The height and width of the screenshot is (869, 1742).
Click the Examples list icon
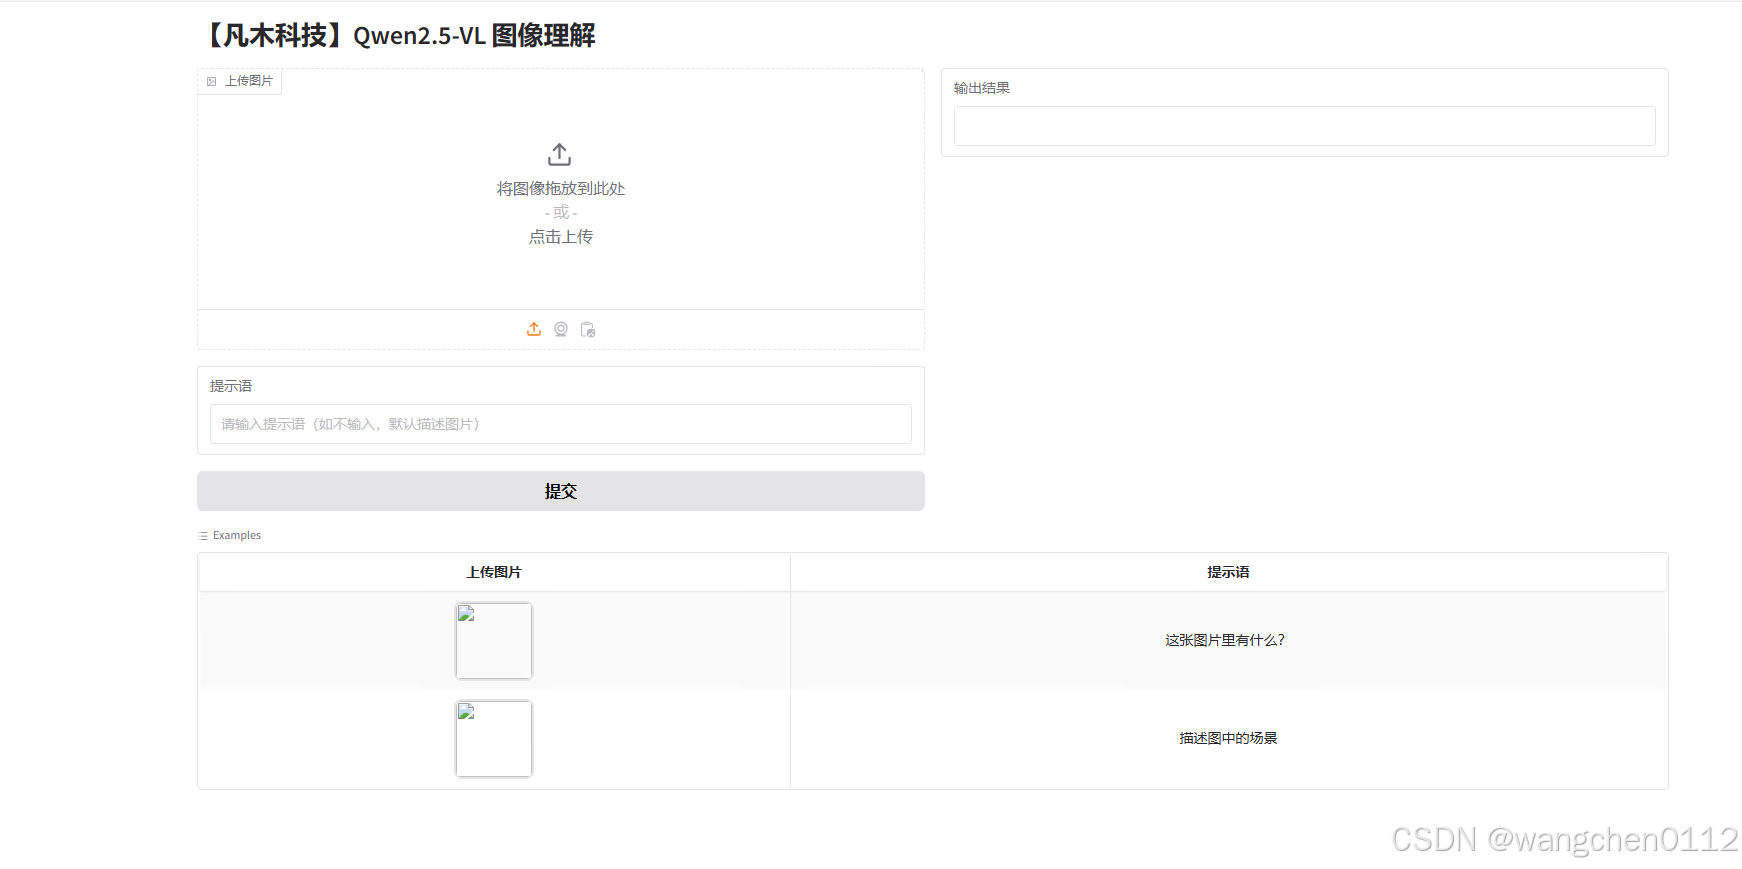click(x=204, y=536)
